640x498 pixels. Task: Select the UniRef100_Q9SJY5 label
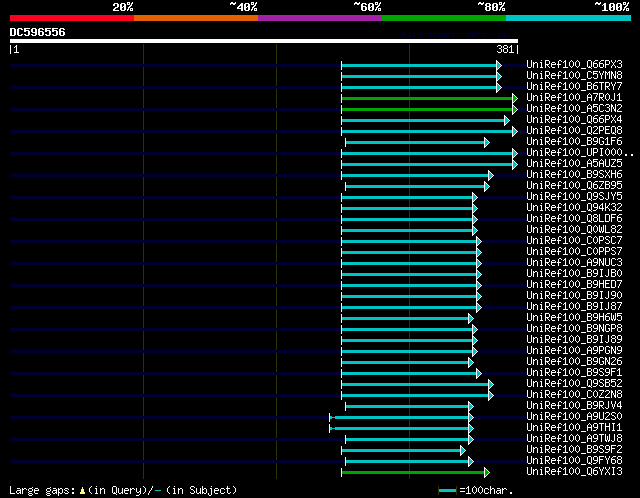click(x=574, y=196)
